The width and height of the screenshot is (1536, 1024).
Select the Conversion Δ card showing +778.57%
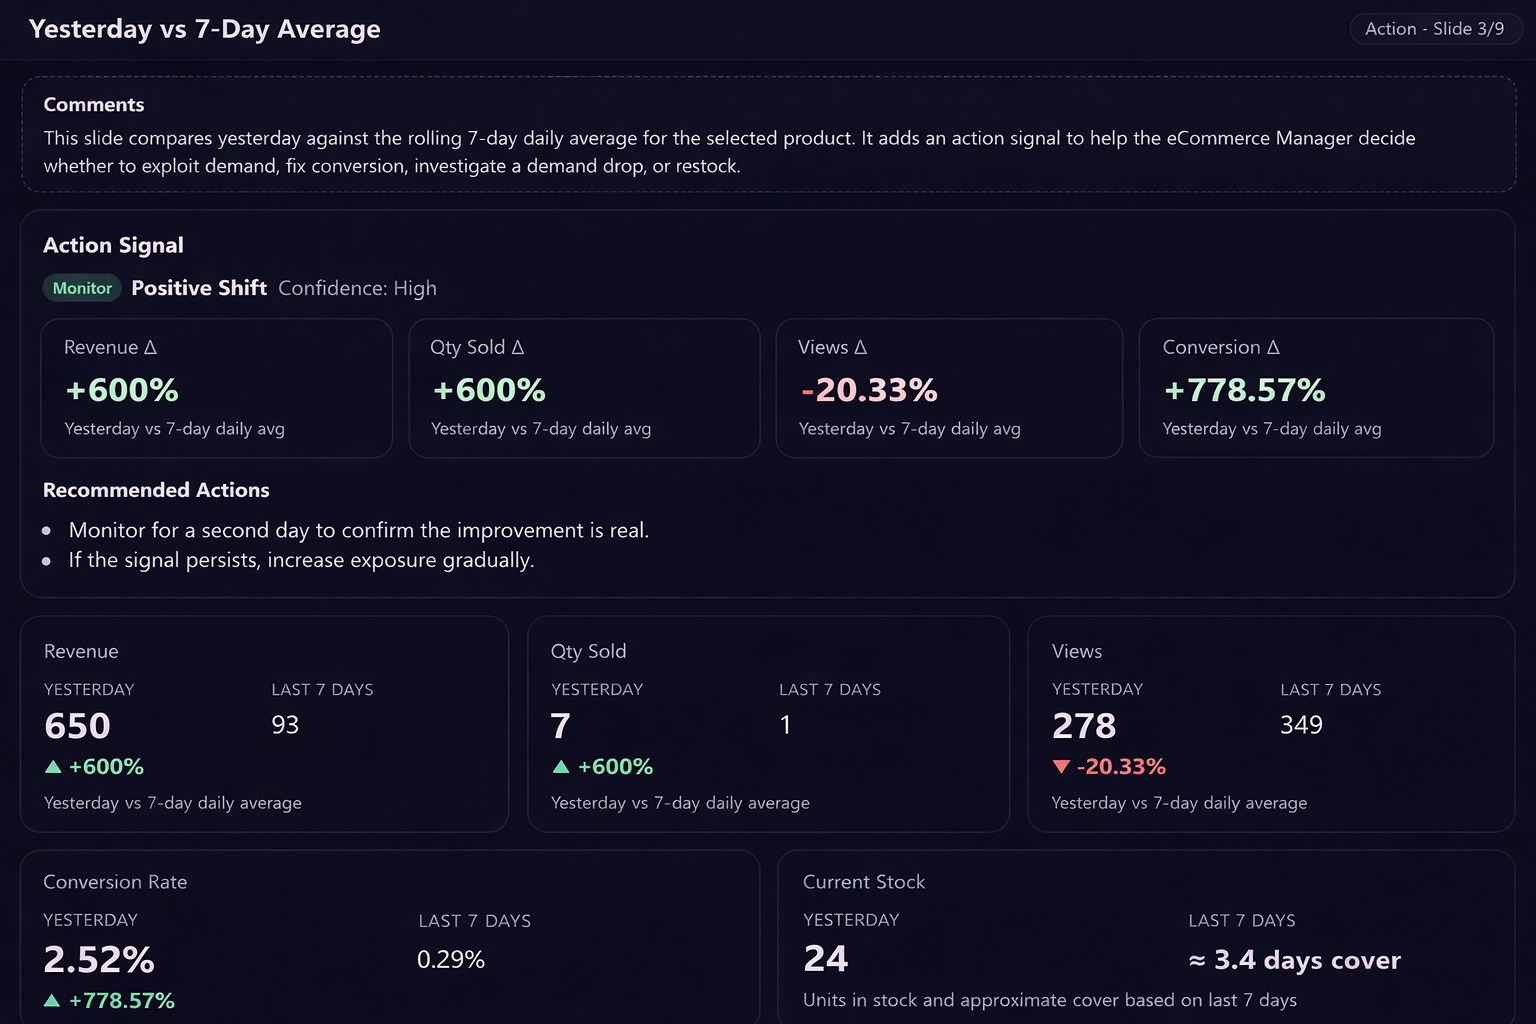point(1316,388)
